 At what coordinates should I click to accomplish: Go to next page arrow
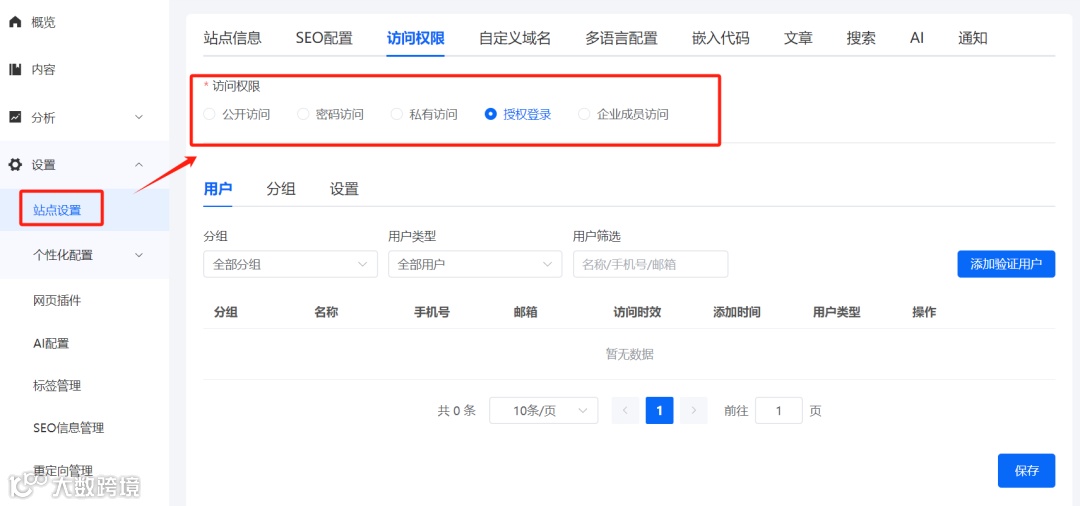pyautogui.click(x=694, y=411)
